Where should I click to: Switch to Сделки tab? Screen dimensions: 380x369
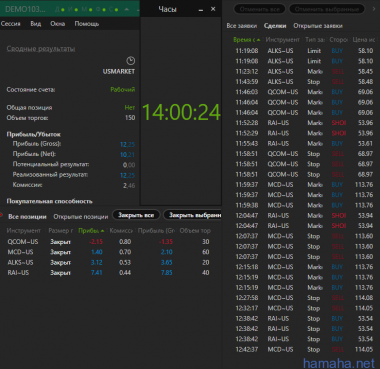(x=275, y=26)
